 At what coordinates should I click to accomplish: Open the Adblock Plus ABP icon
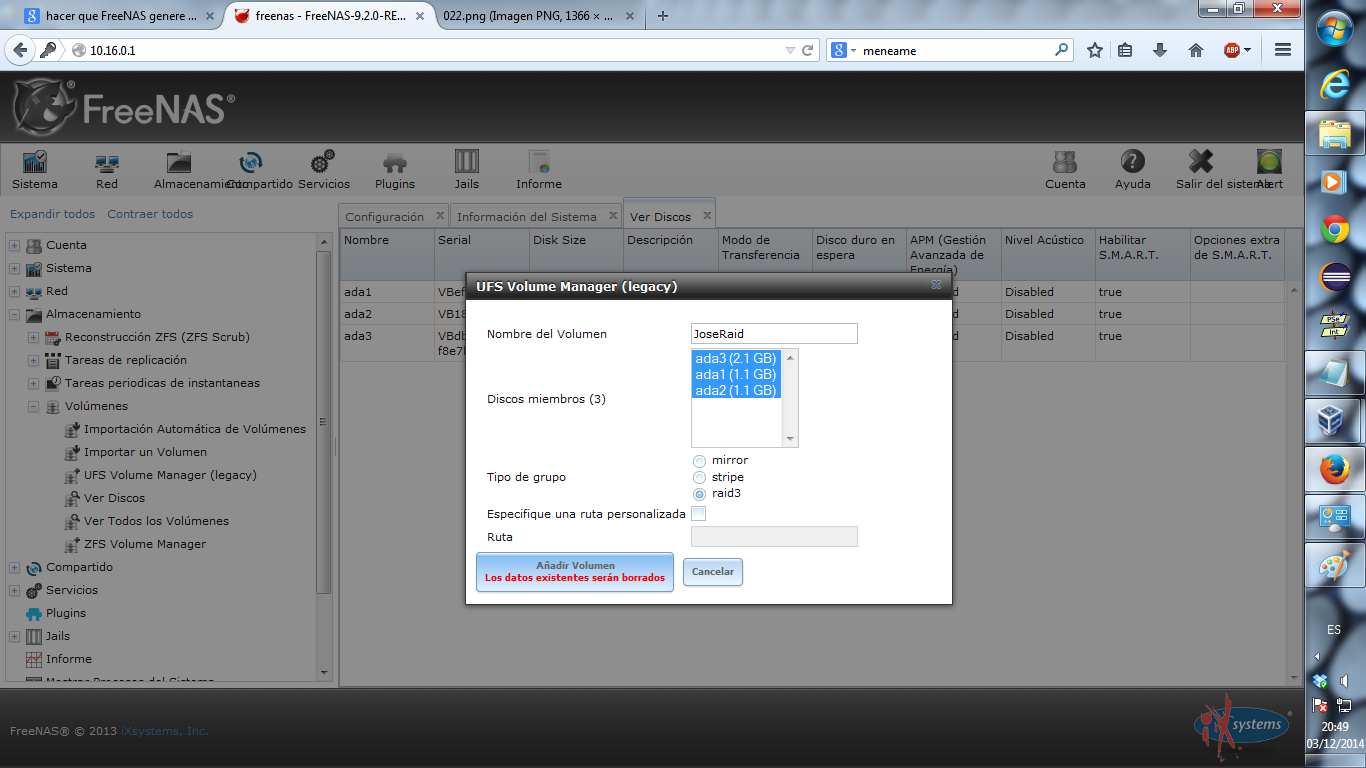(1232, 50)
